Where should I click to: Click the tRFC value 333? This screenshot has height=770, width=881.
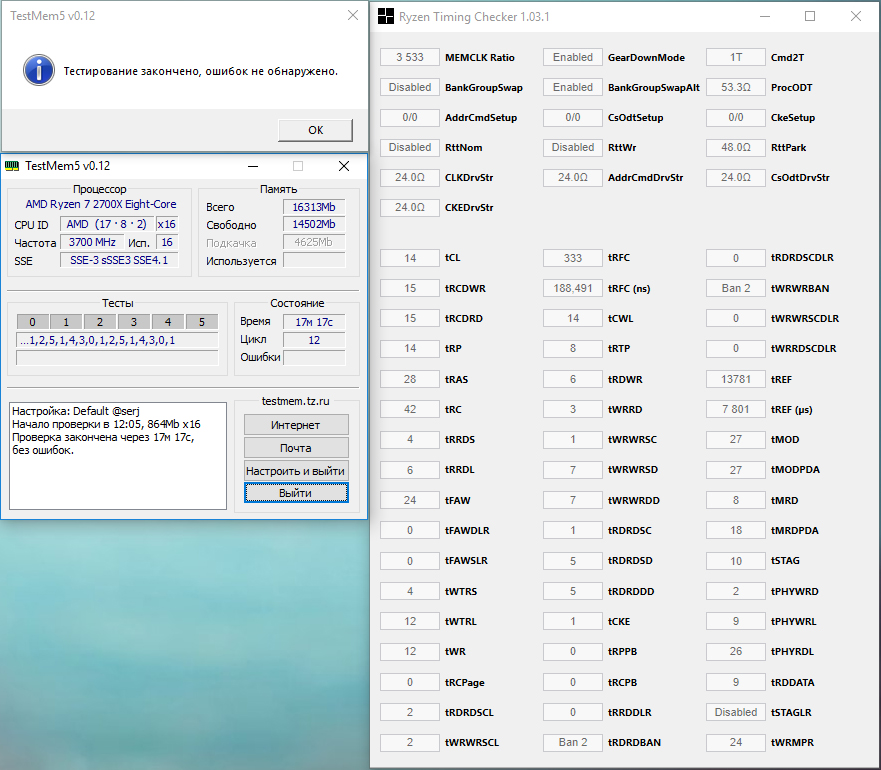pos(573,258)
